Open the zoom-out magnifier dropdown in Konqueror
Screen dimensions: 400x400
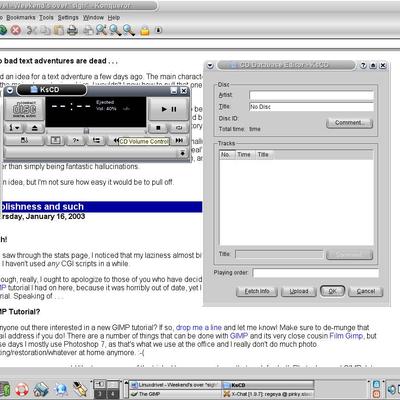129,30
